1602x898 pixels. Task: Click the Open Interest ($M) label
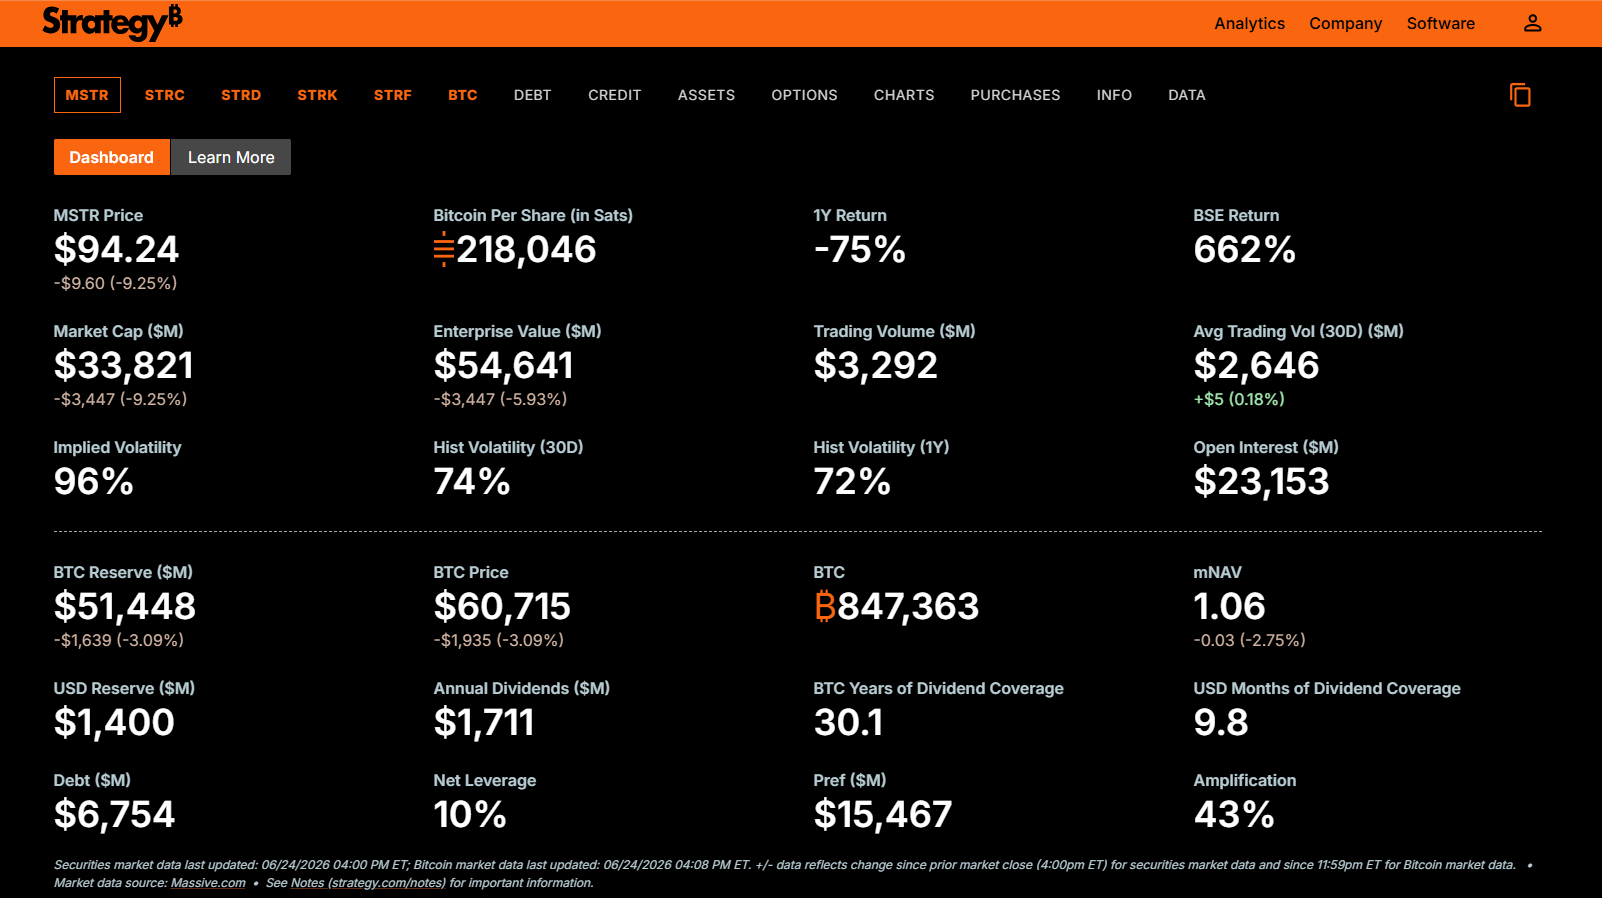tap(1266, 447)
